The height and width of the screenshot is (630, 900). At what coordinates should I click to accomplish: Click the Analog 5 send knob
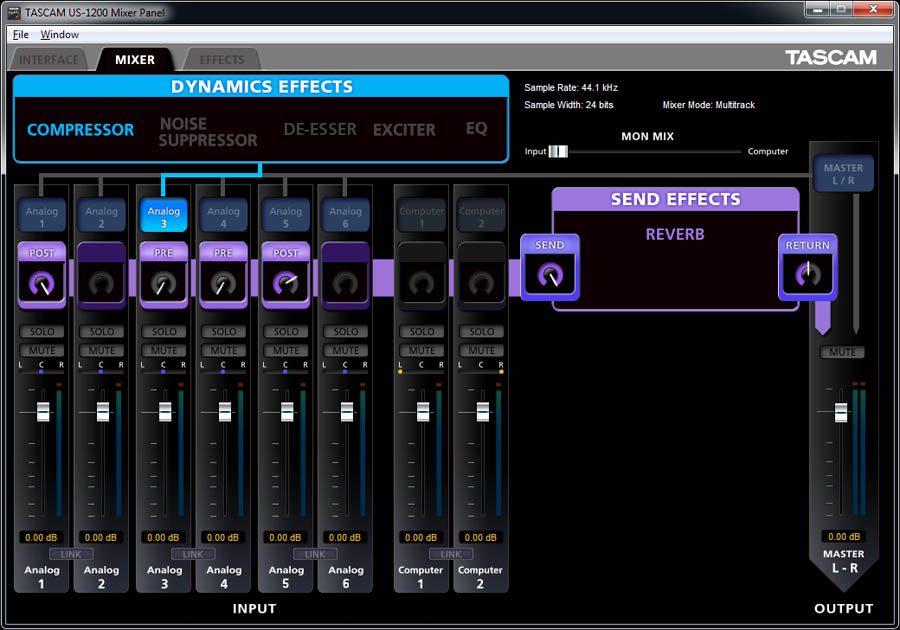pyautogui.click(x=286, y=284)
